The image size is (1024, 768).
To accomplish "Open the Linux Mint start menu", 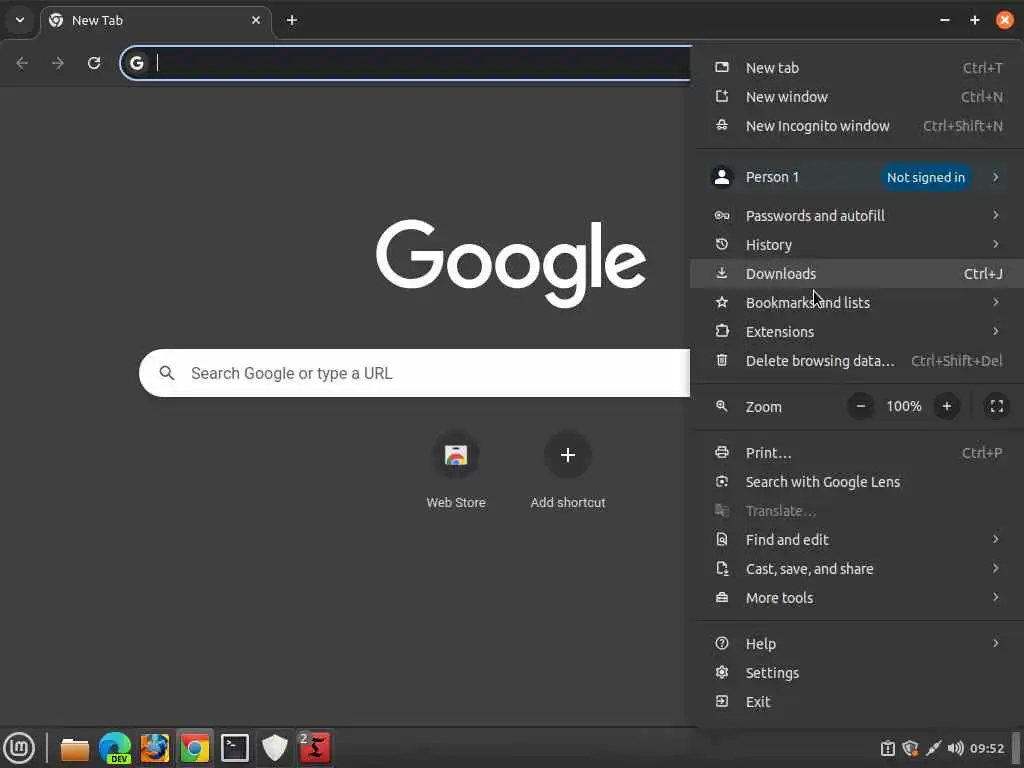I will (19, 748).
